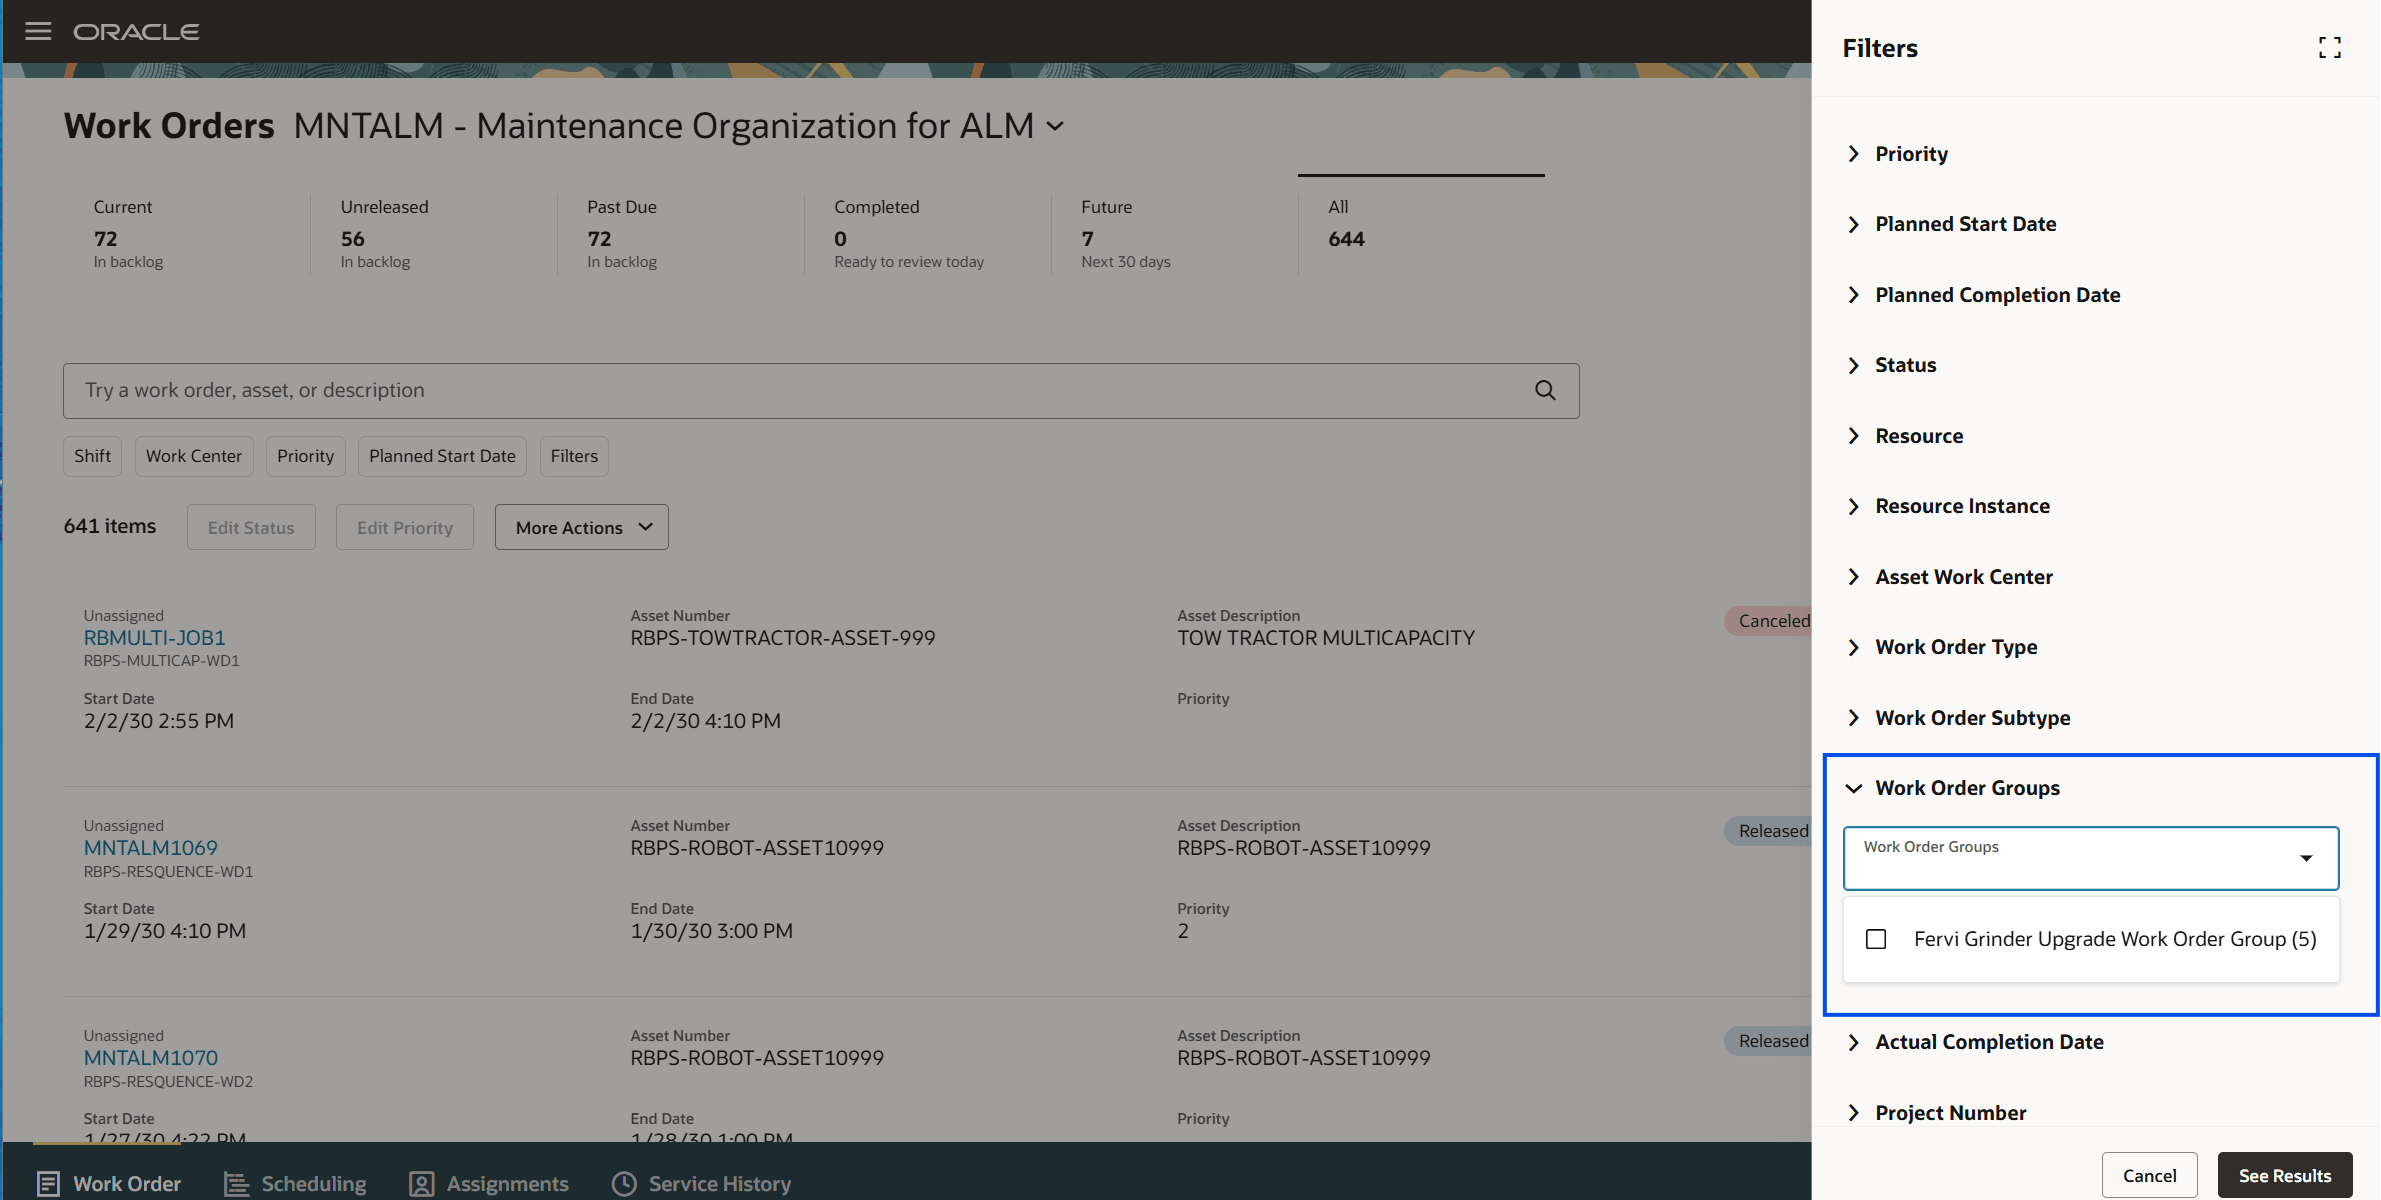This screenshot has width=2381, height=1200.
Task: Open work order MNTALM1069 link
Action: 151,848
